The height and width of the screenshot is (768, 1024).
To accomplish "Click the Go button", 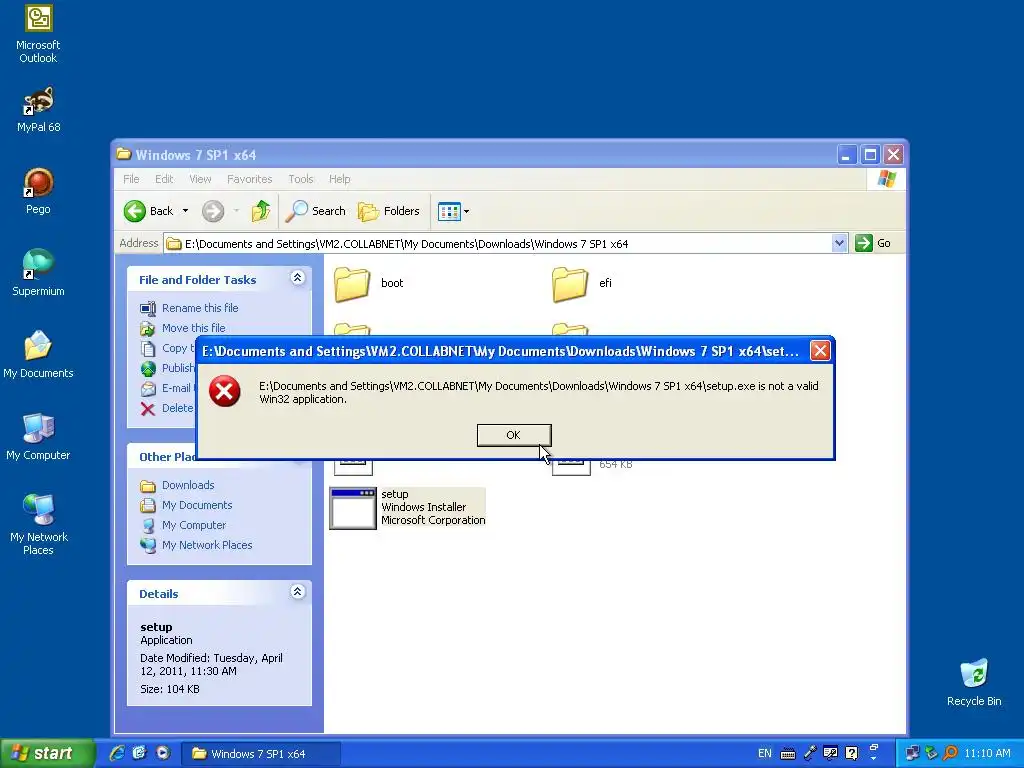I will click(873, 243).
